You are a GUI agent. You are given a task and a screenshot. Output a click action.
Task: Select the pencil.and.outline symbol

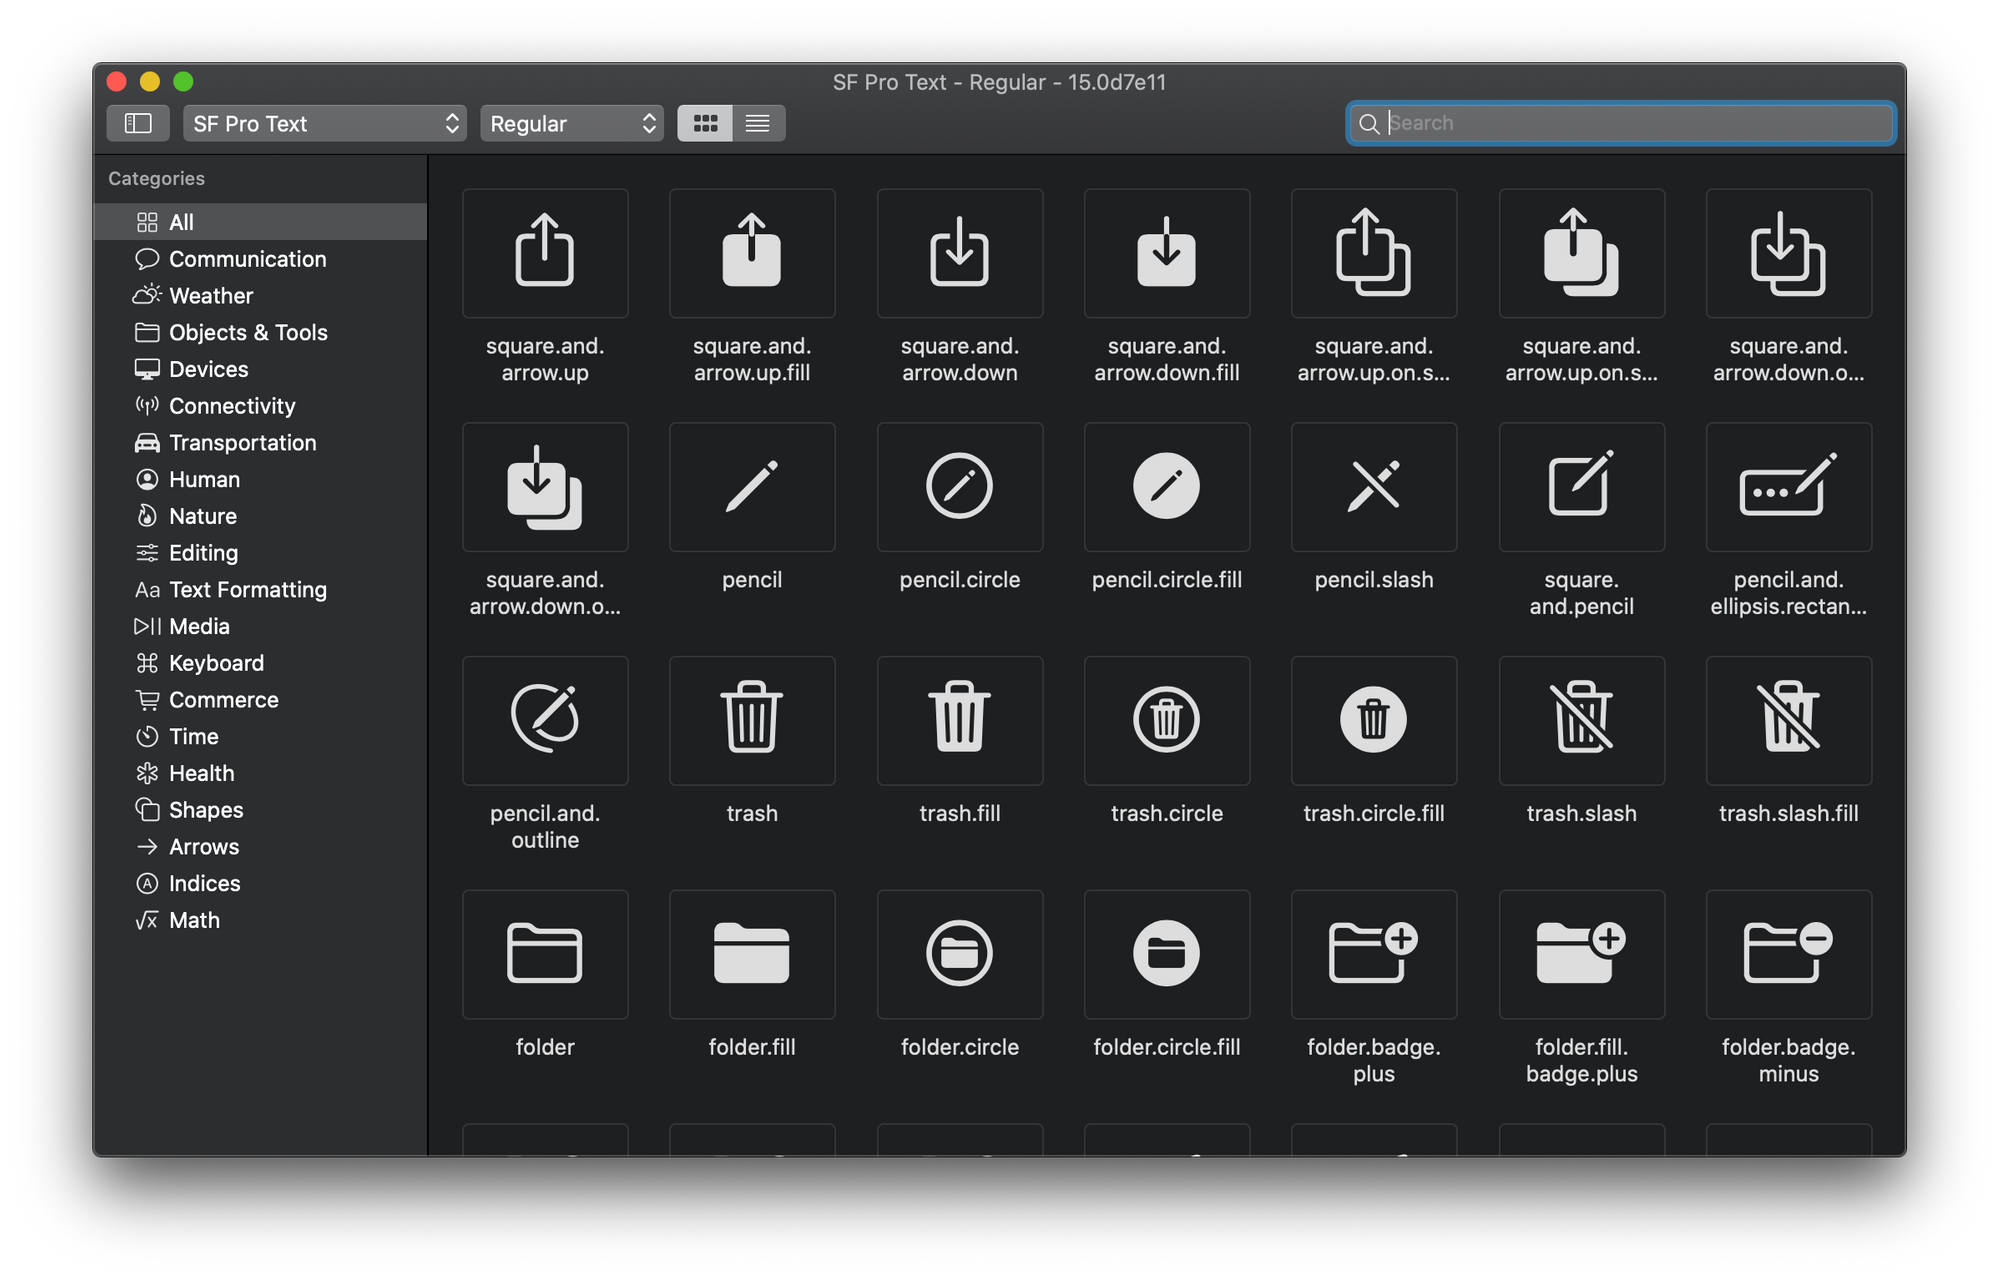(x=545, y=721)
